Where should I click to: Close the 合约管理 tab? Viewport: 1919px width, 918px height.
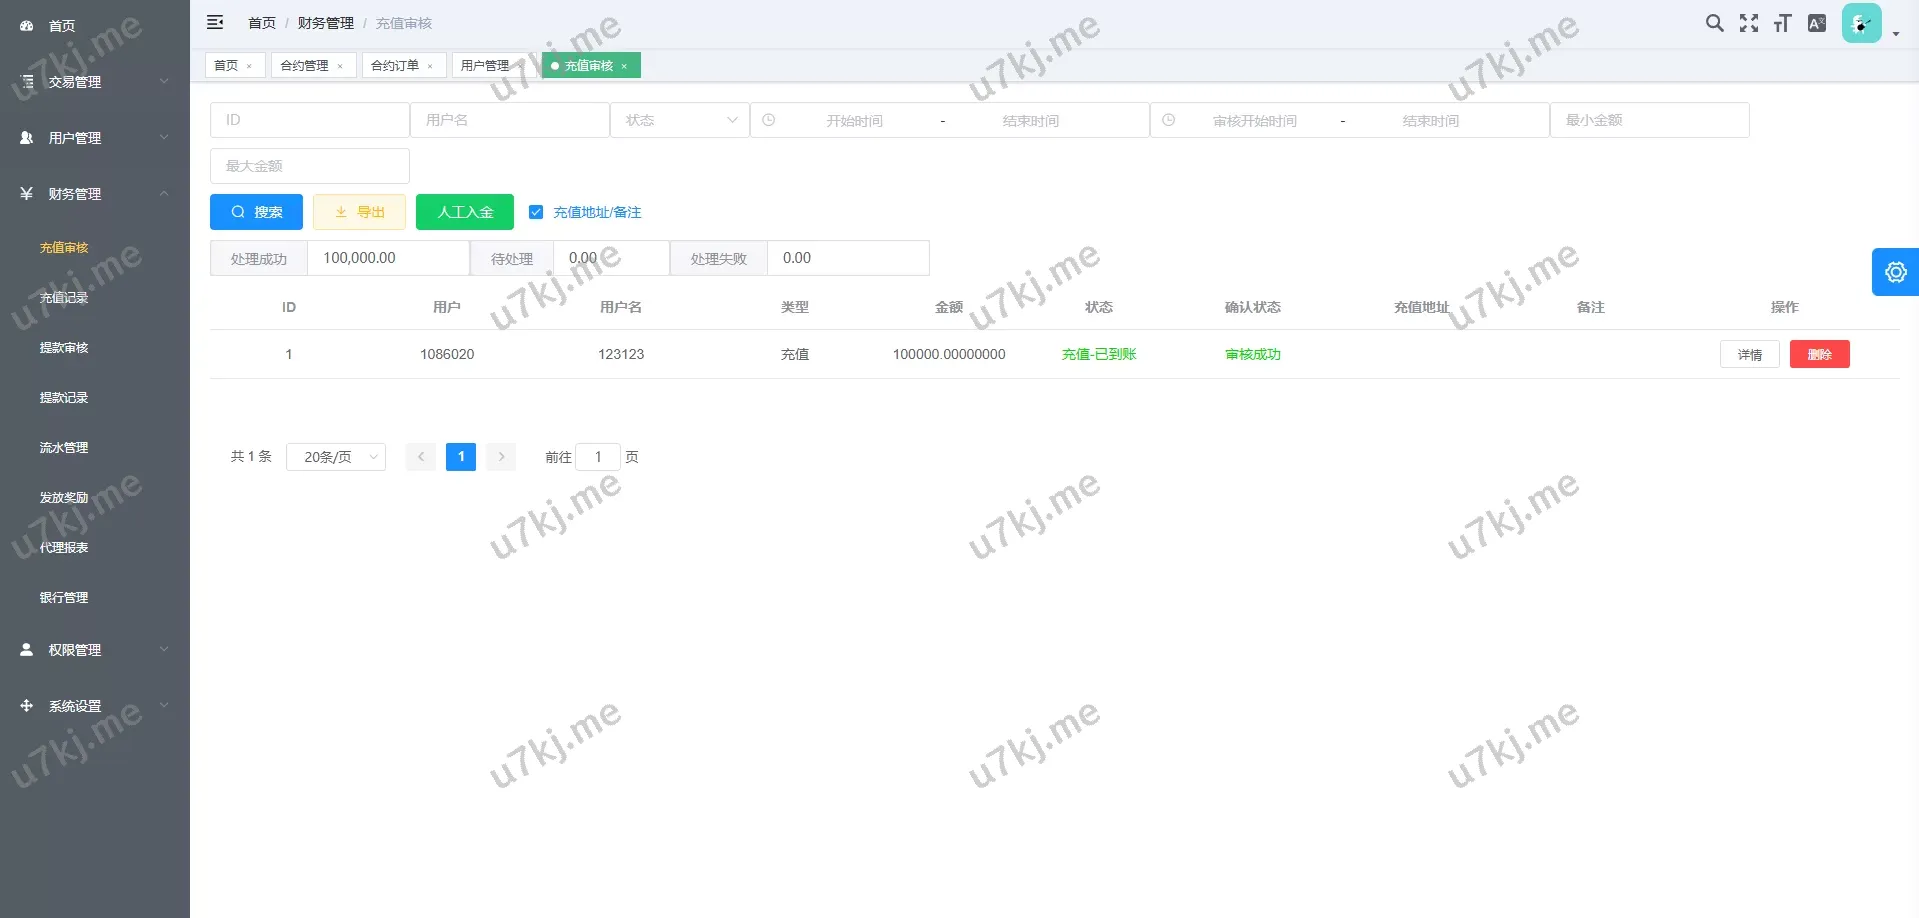point(340,66)
